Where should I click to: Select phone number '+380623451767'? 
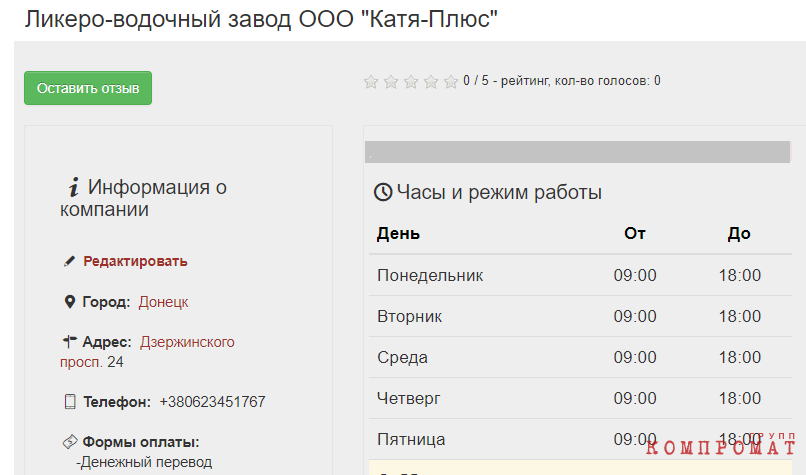pos(212,401)
